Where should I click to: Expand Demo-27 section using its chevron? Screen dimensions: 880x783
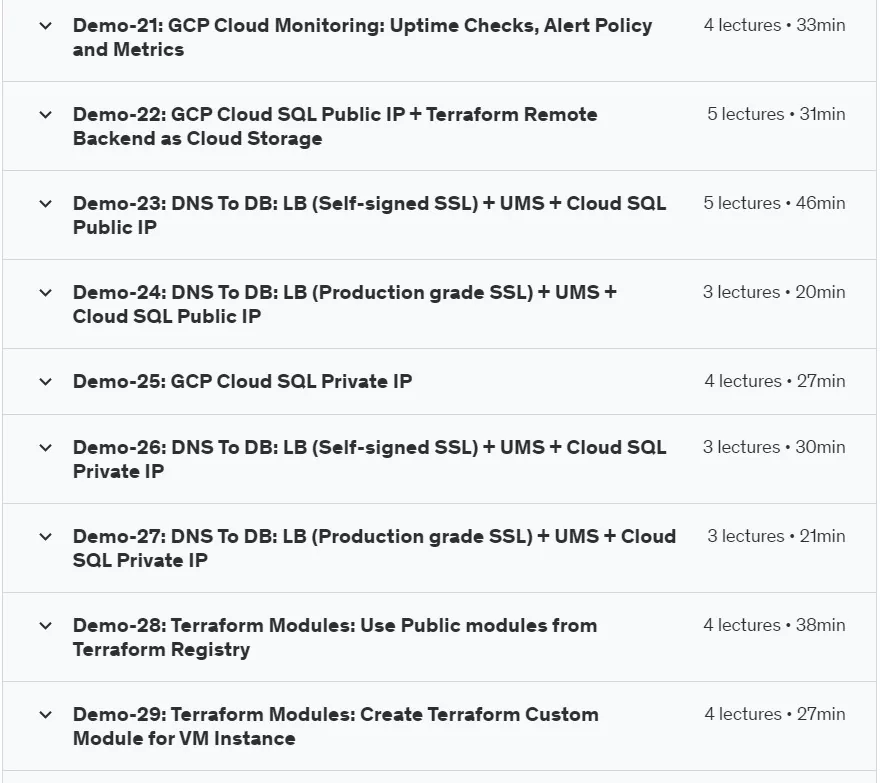45,537
